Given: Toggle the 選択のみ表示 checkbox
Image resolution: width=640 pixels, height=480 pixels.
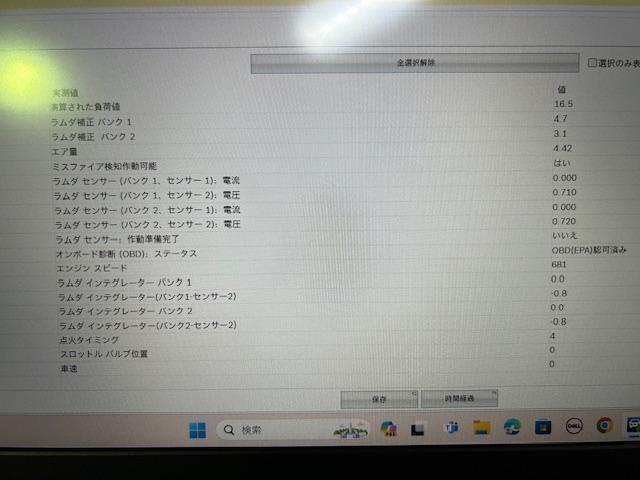Looking at the screenshot, I should click(x=592, y=62).
